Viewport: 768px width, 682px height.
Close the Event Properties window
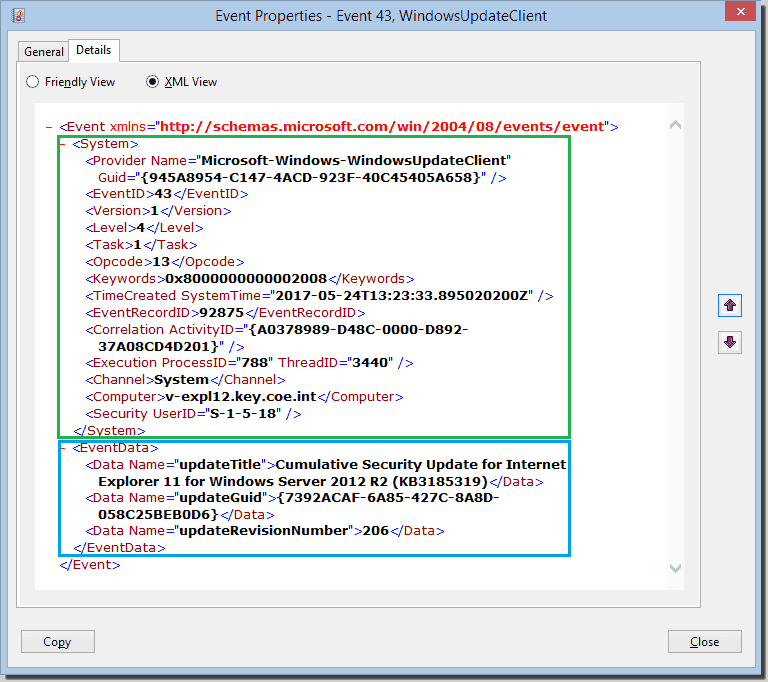pyautogui.click(x=741, y=11)
